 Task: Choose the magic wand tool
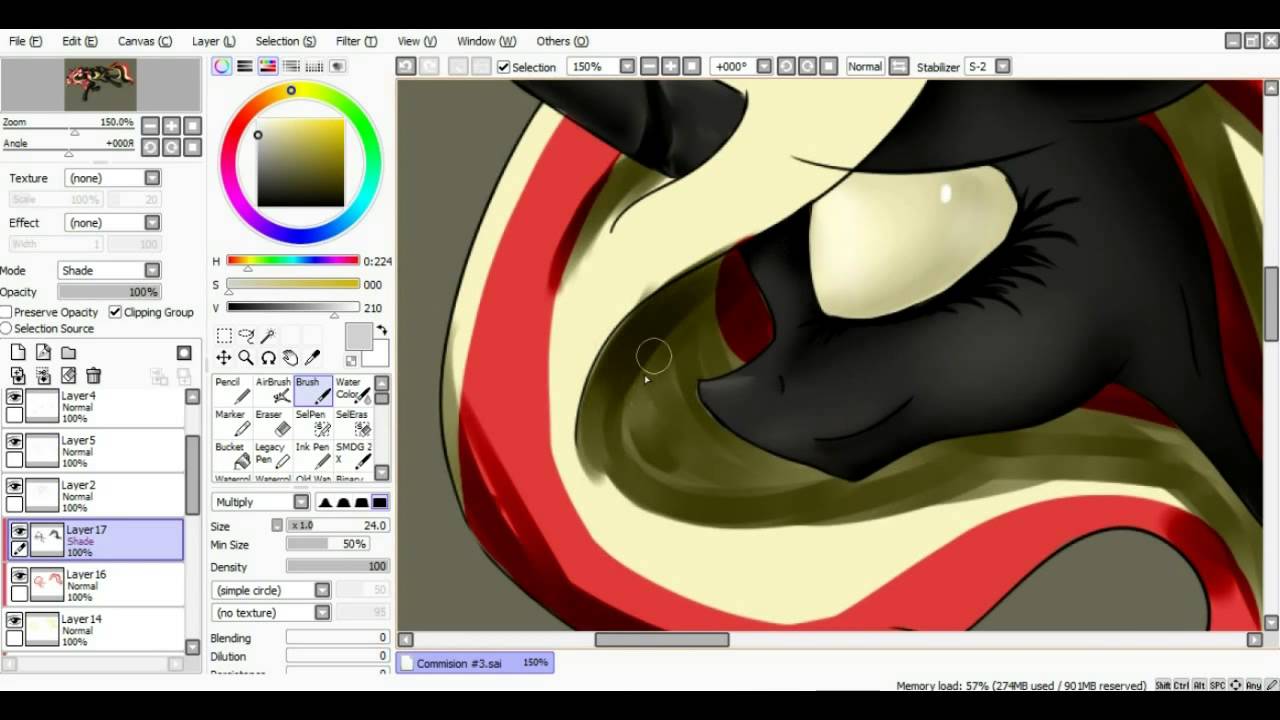click(268, 336)
